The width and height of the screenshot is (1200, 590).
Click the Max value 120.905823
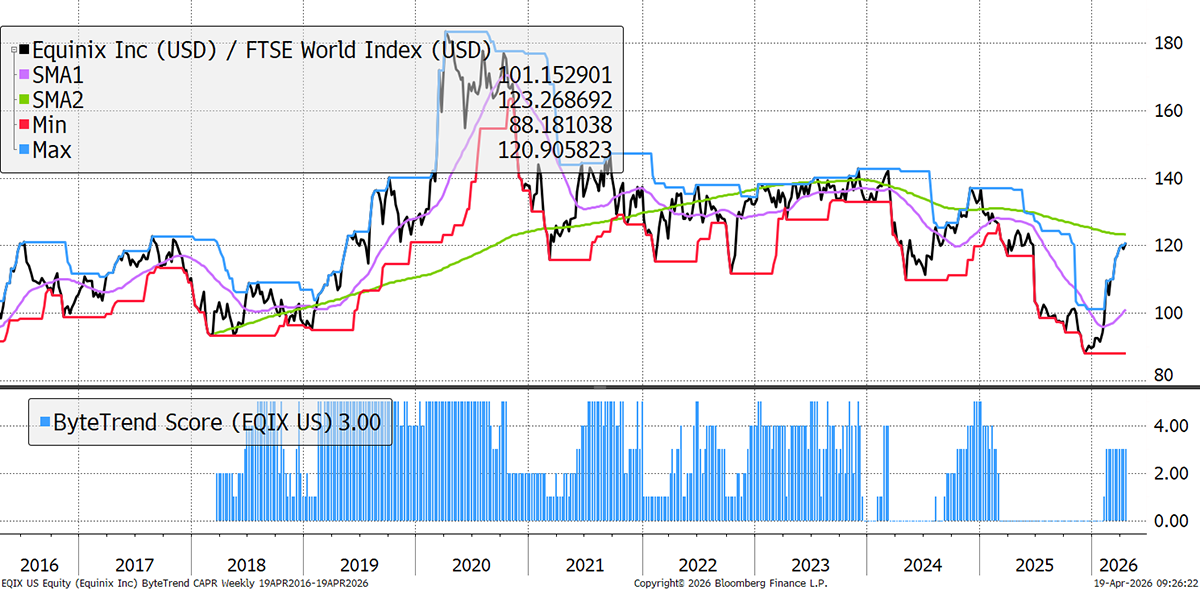(x=555, y=150)
